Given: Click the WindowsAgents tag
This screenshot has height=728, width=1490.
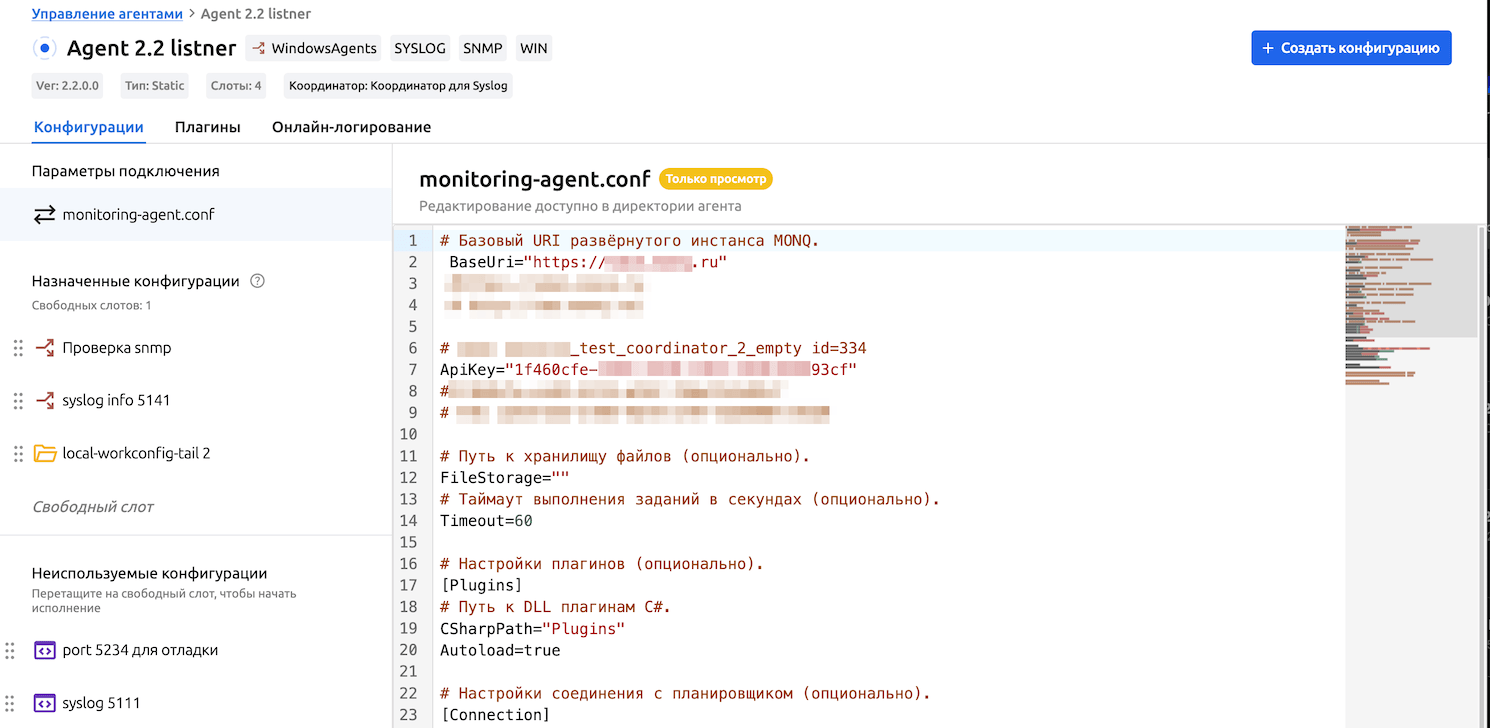Looking at the screenshot, I should coord(314,48).
